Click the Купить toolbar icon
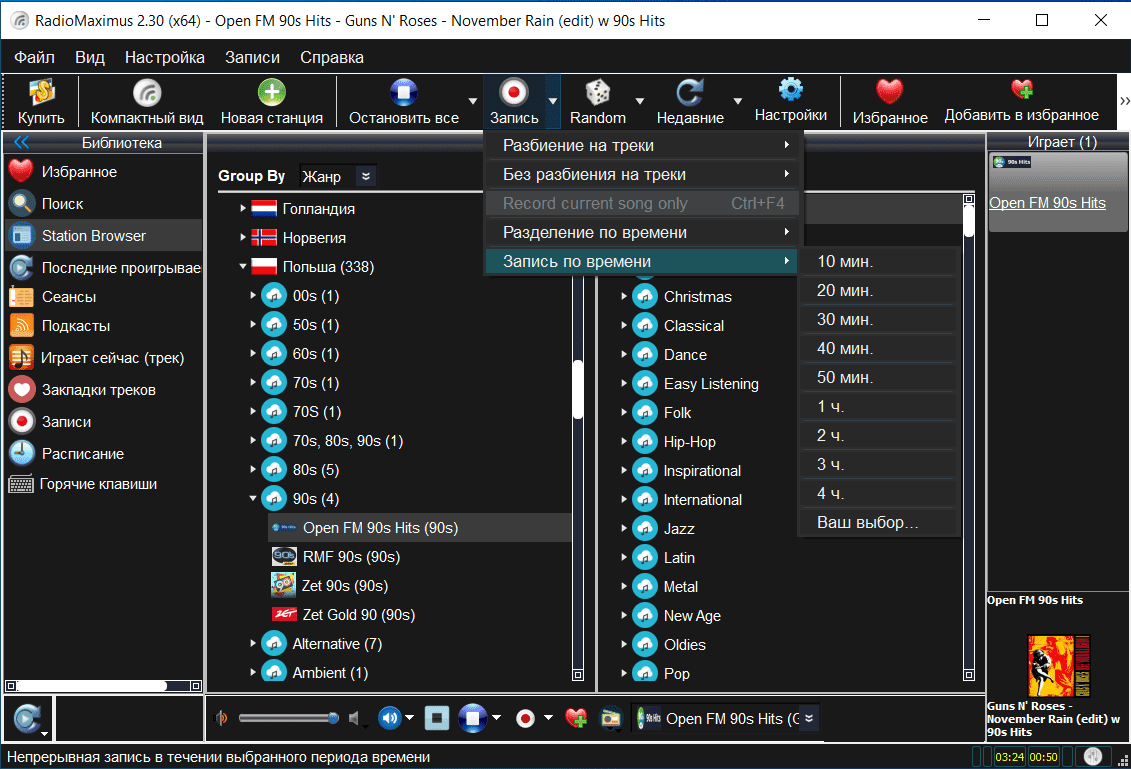 41,102
